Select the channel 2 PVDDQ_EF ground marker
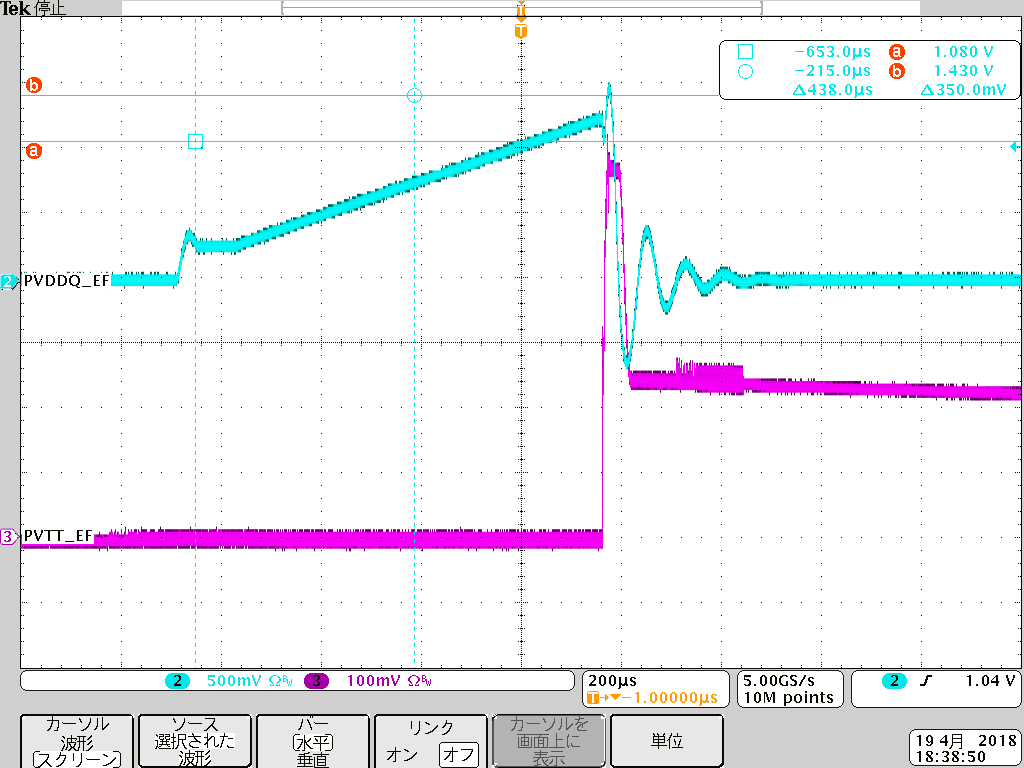This screenshot has height=768, width=1024. pyautogui.click(x=9, y=281)
